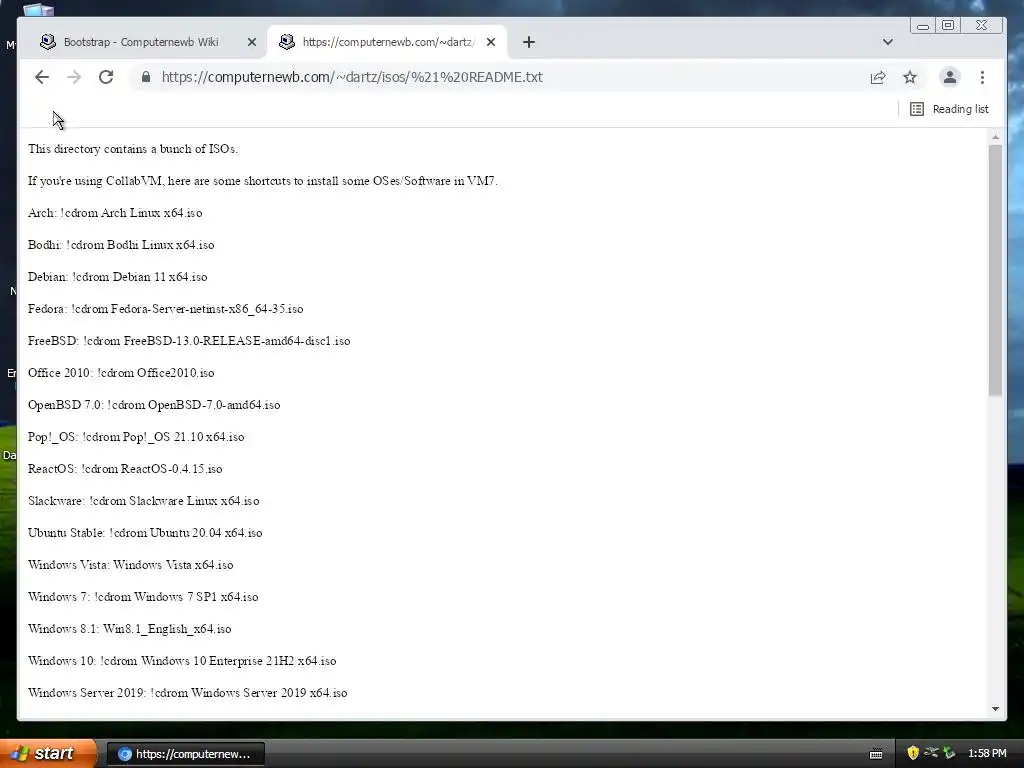Share this page icon
The image size is (1024, 768).
878,78
